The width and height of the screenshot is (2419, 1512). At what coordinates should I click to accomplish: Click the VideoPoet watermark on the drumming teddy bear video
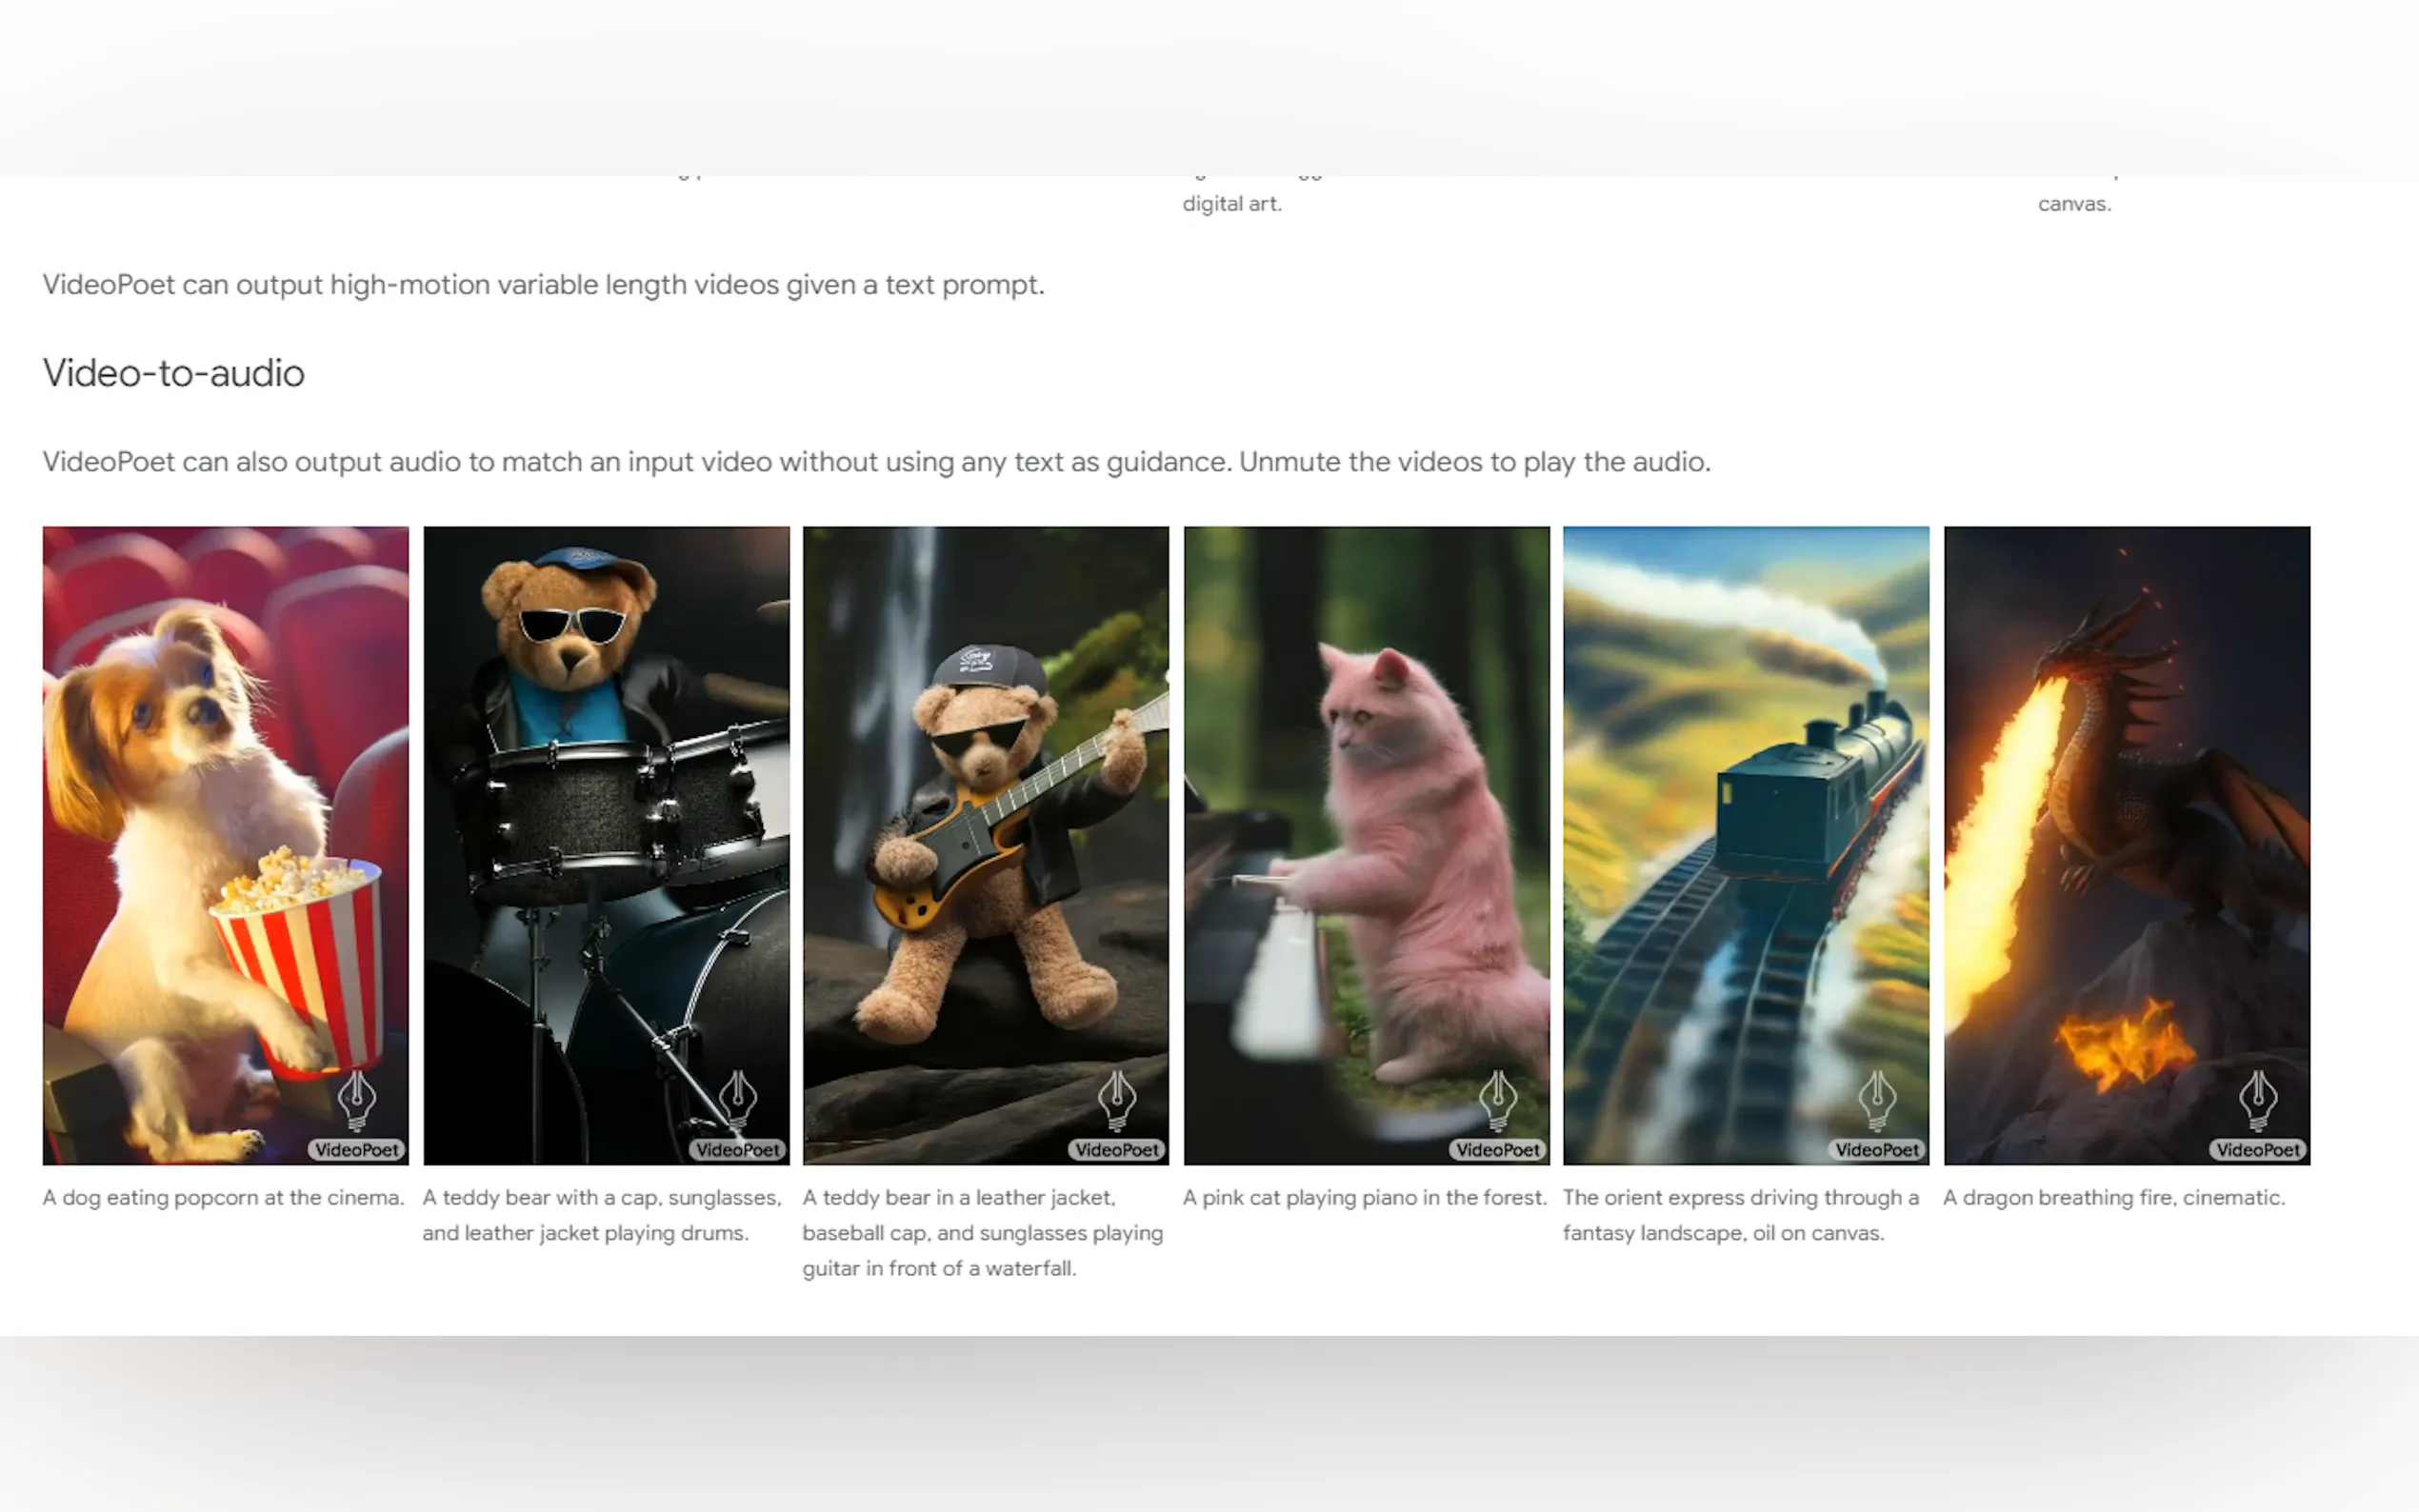tap(739, 1149)
